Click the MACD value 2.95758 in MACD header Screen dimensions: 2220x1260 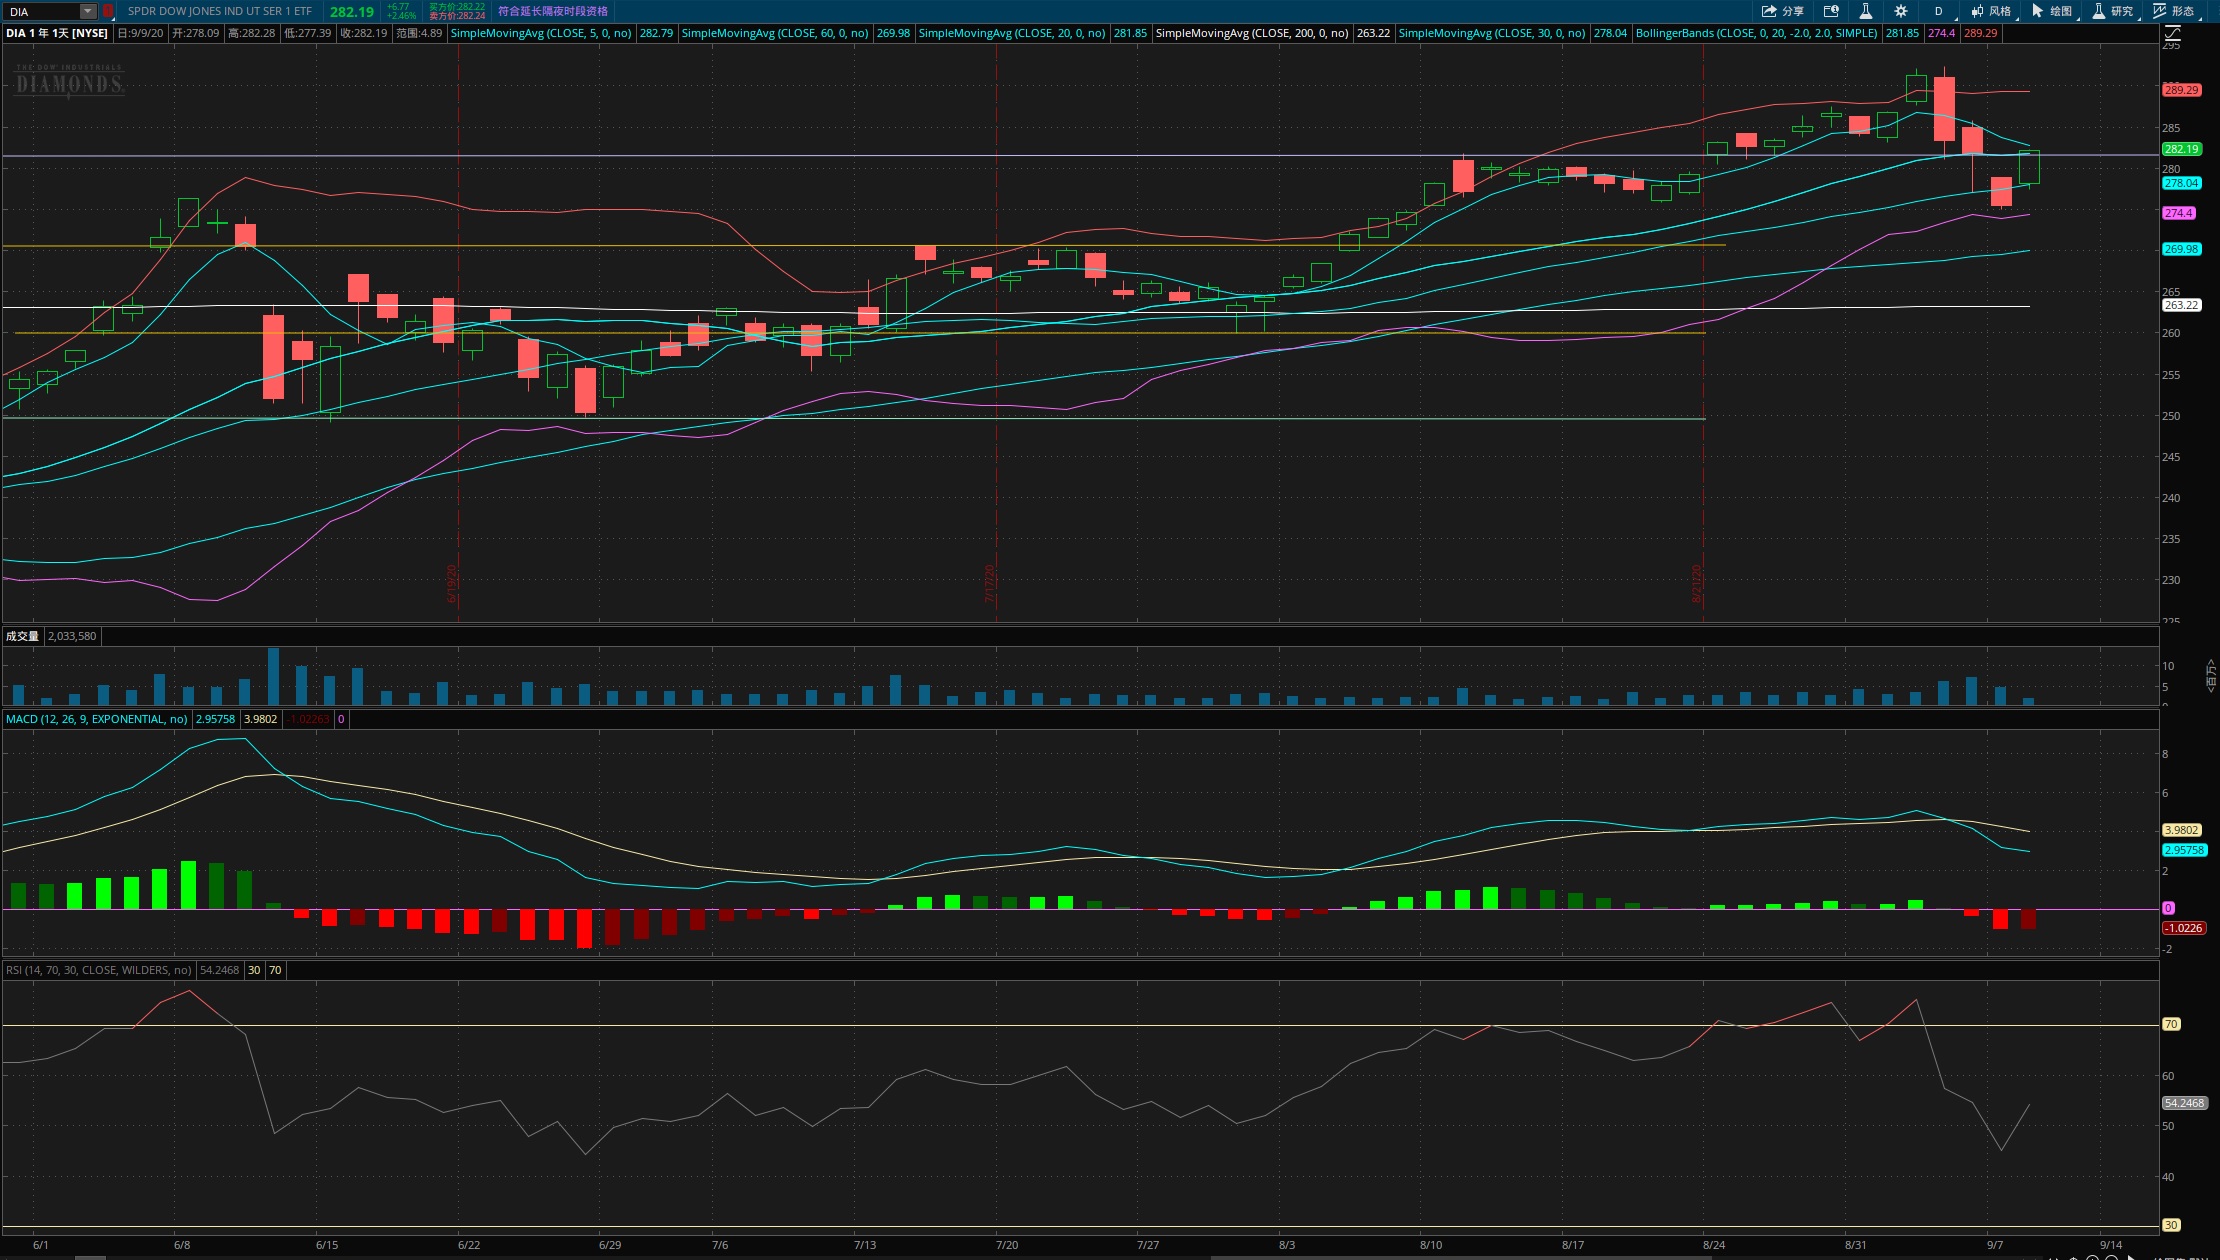click(x=215, y=719)
